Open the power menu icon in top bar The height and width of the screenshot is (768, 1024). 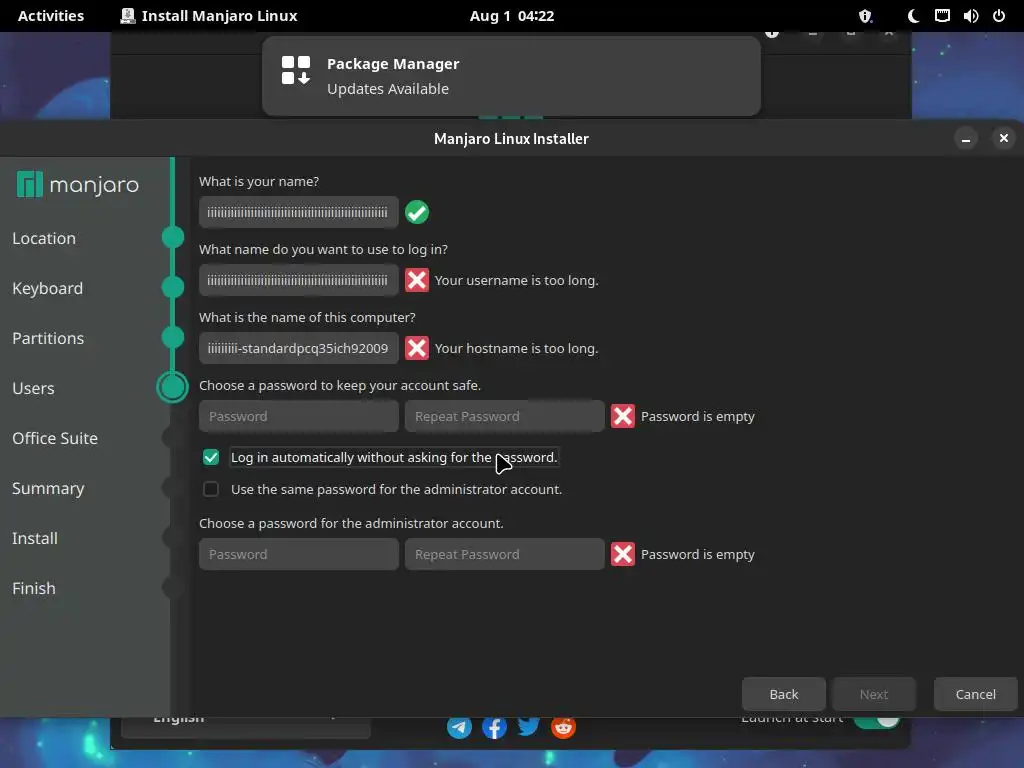[x=999, y=16]
